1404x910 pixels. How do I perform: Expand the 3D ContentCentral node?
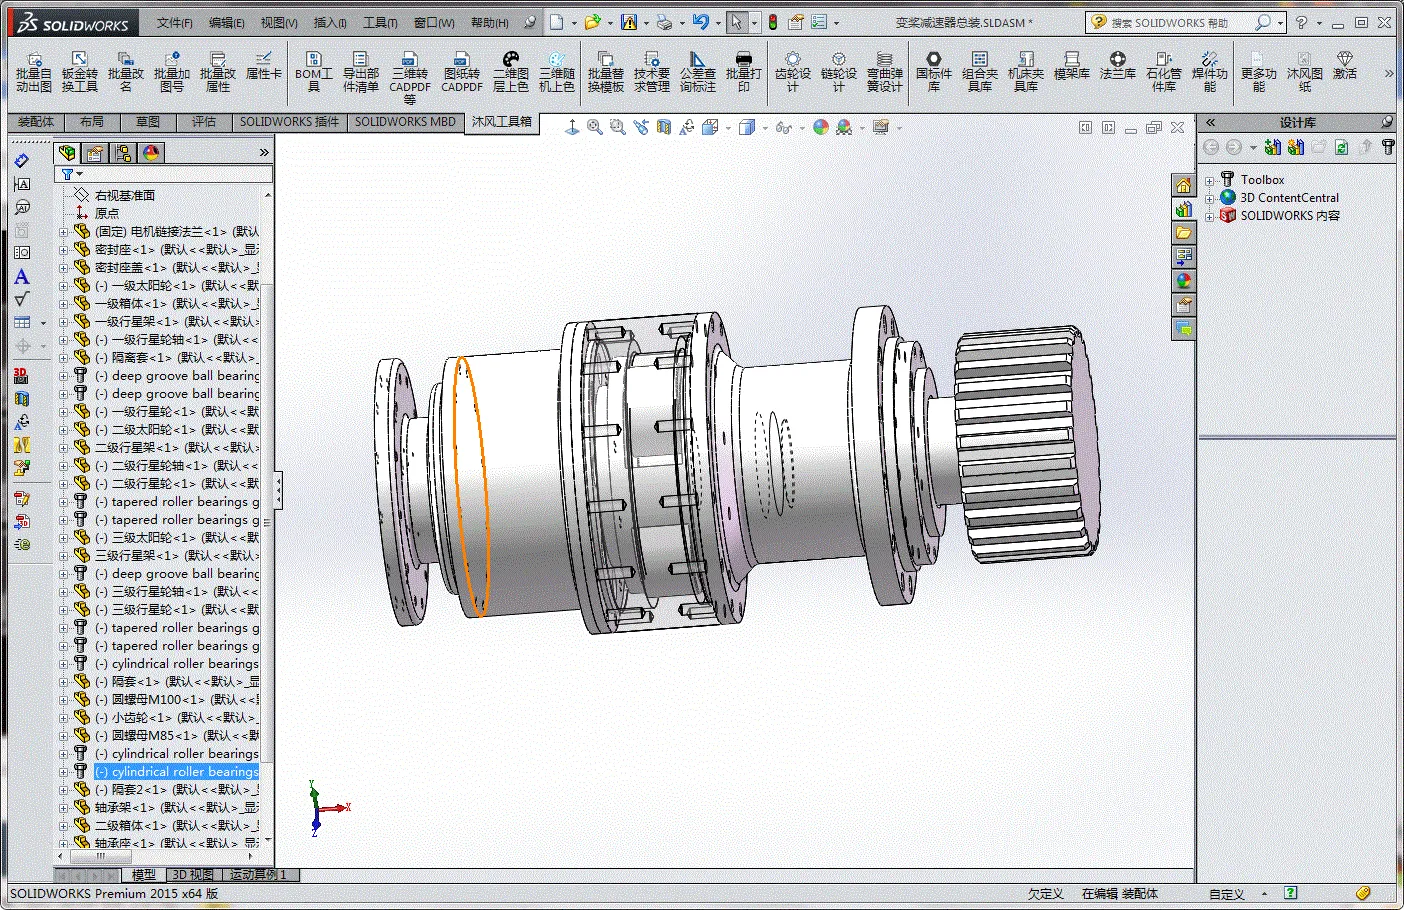pos(1209,199)
